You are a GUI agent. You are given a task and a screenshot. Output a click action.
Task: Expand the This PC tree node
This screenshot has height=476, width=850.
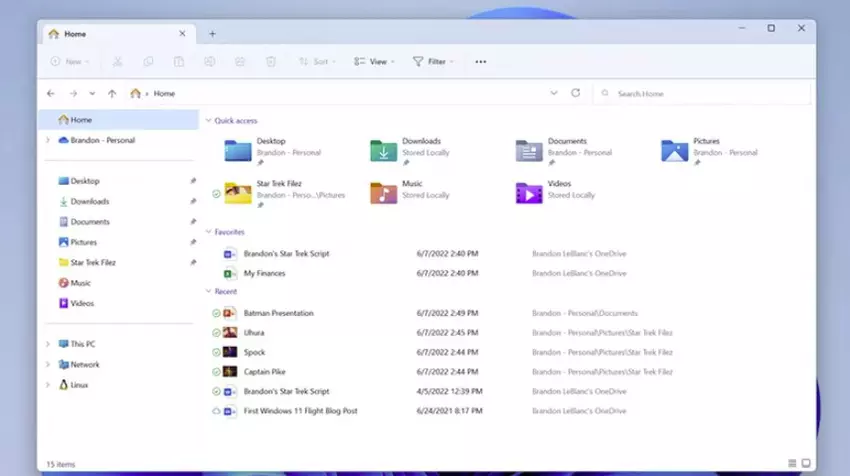tap(47, 344)
